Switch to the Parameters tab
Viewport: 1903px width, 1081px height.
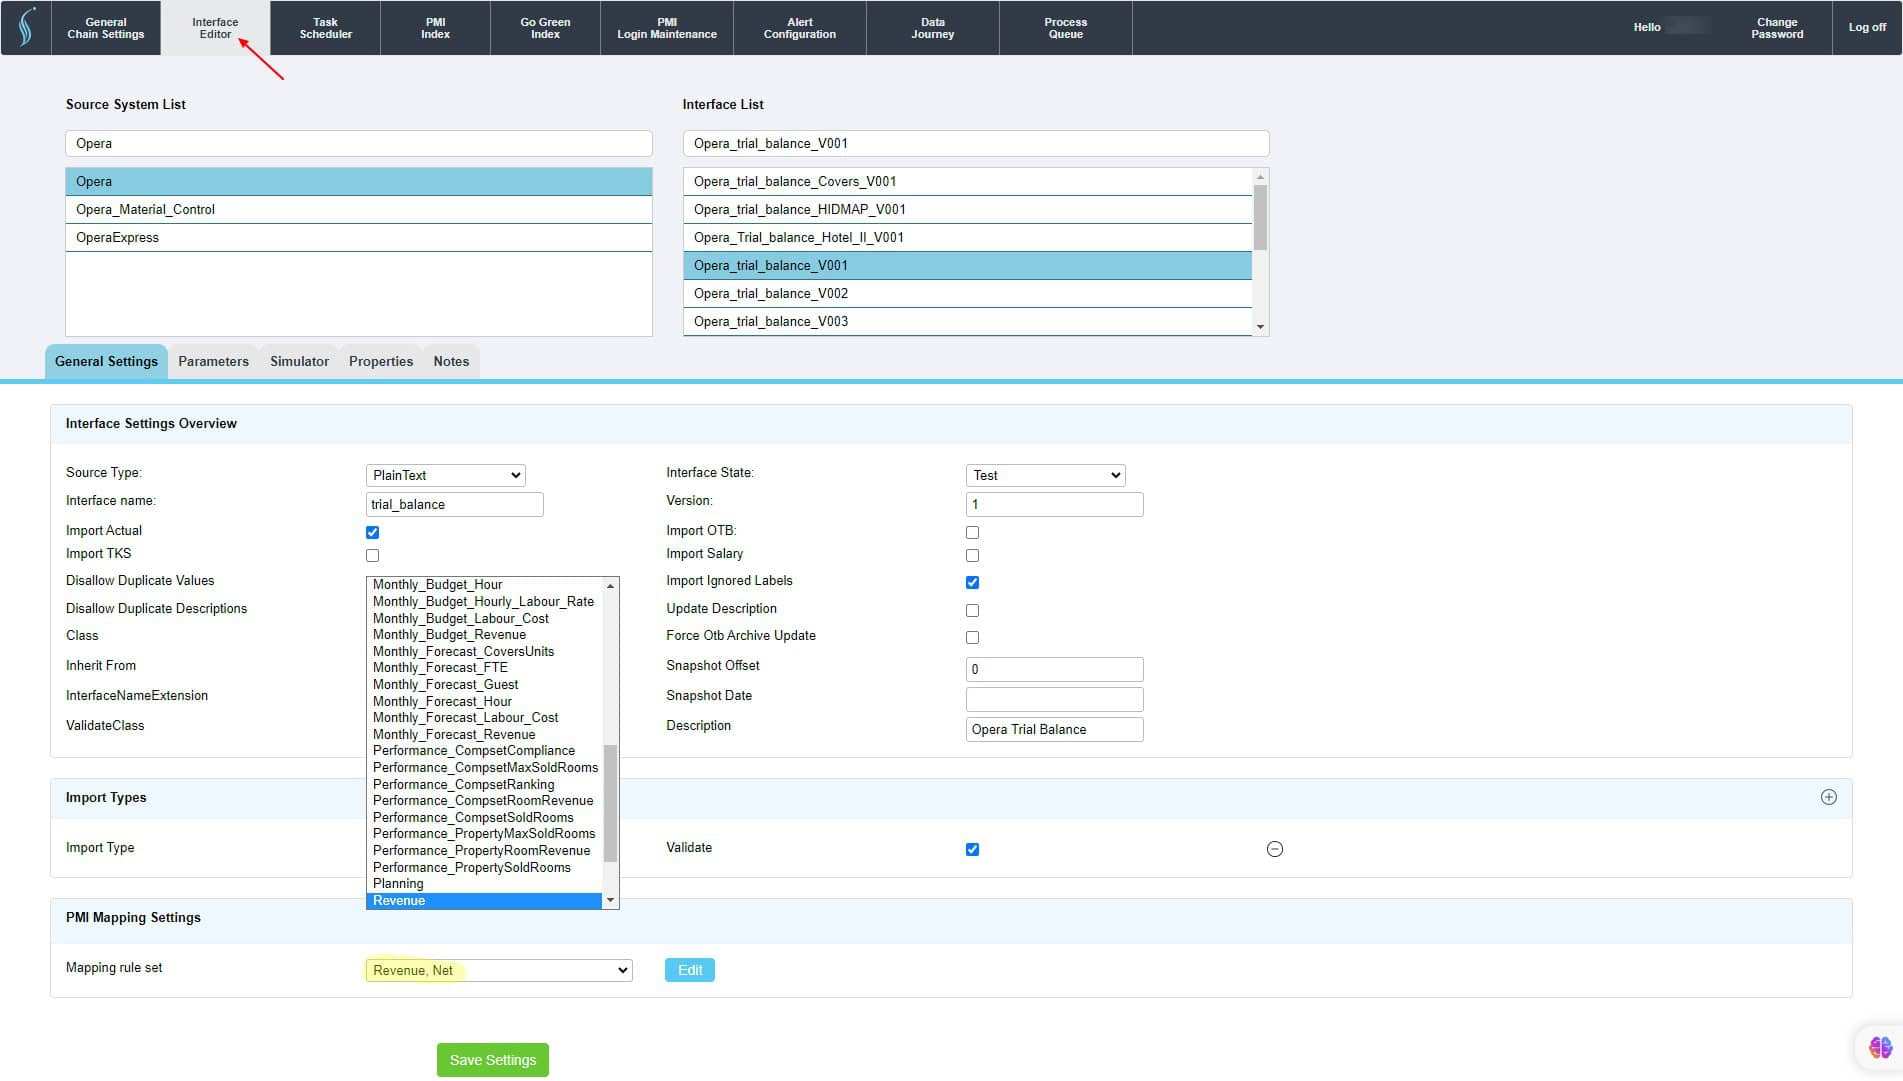[x=213, y=361]
